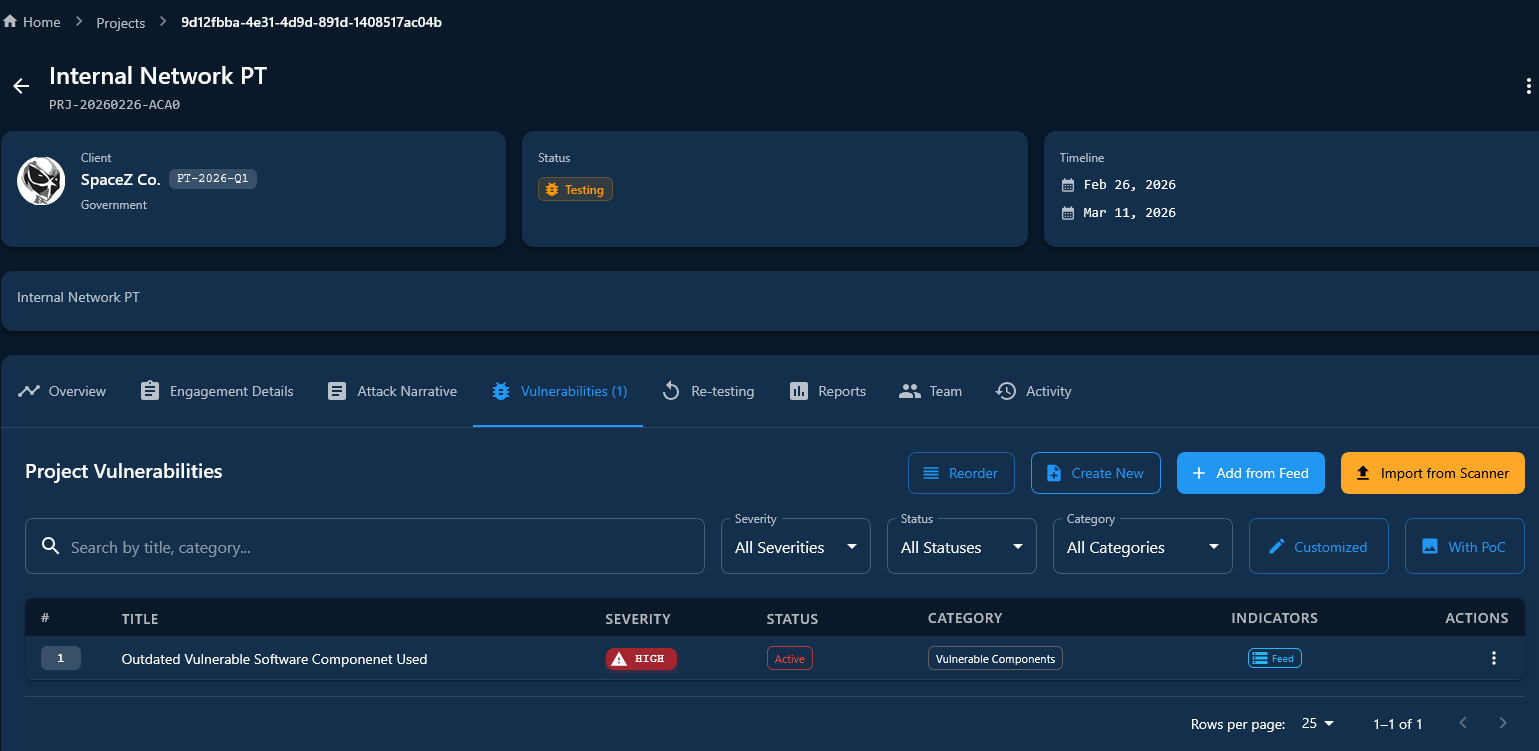The width and height of the screenshot is (1539, 751).
Task: Open the Reports tab
Action: coord(827,391)
